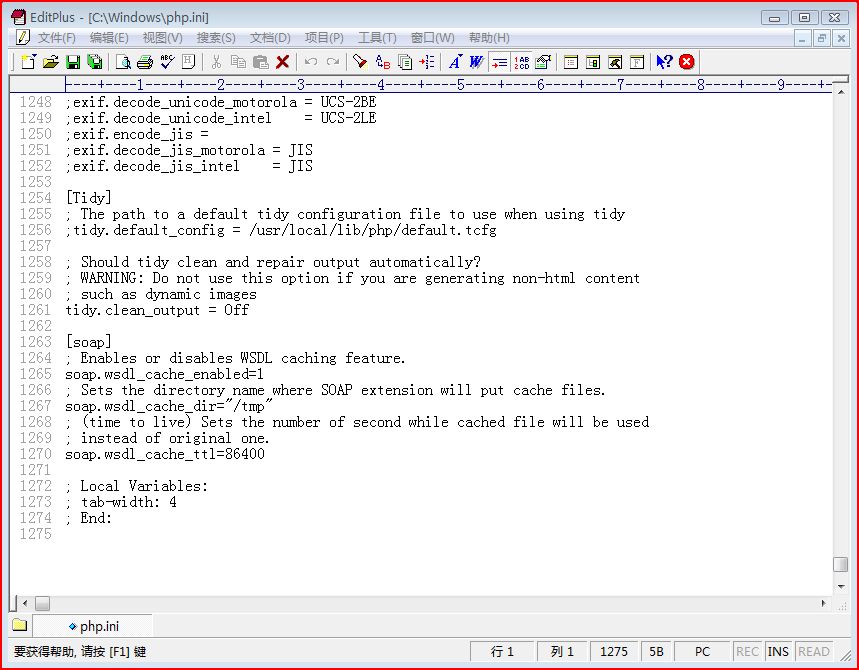The height and width of the screenshot is (670, 859).
Task: Save the file using the floppy disk icon
Action: tap(72, 62)
